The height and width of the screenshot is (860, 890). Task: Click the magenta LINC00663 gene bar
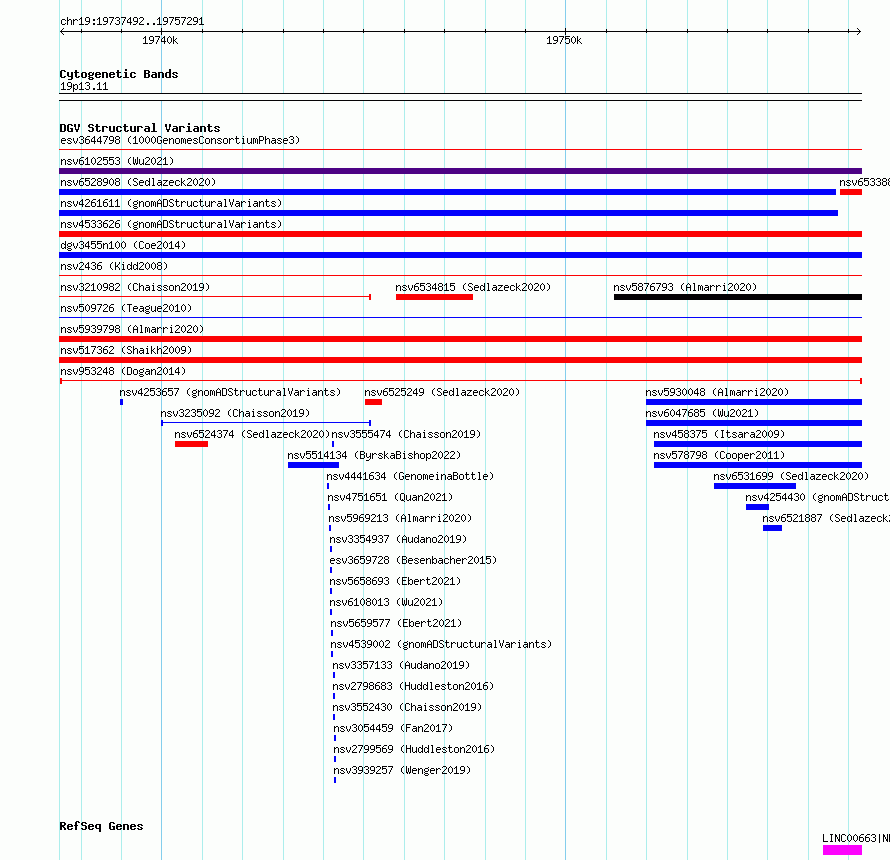pyautogui.click(x=842, y=850)
